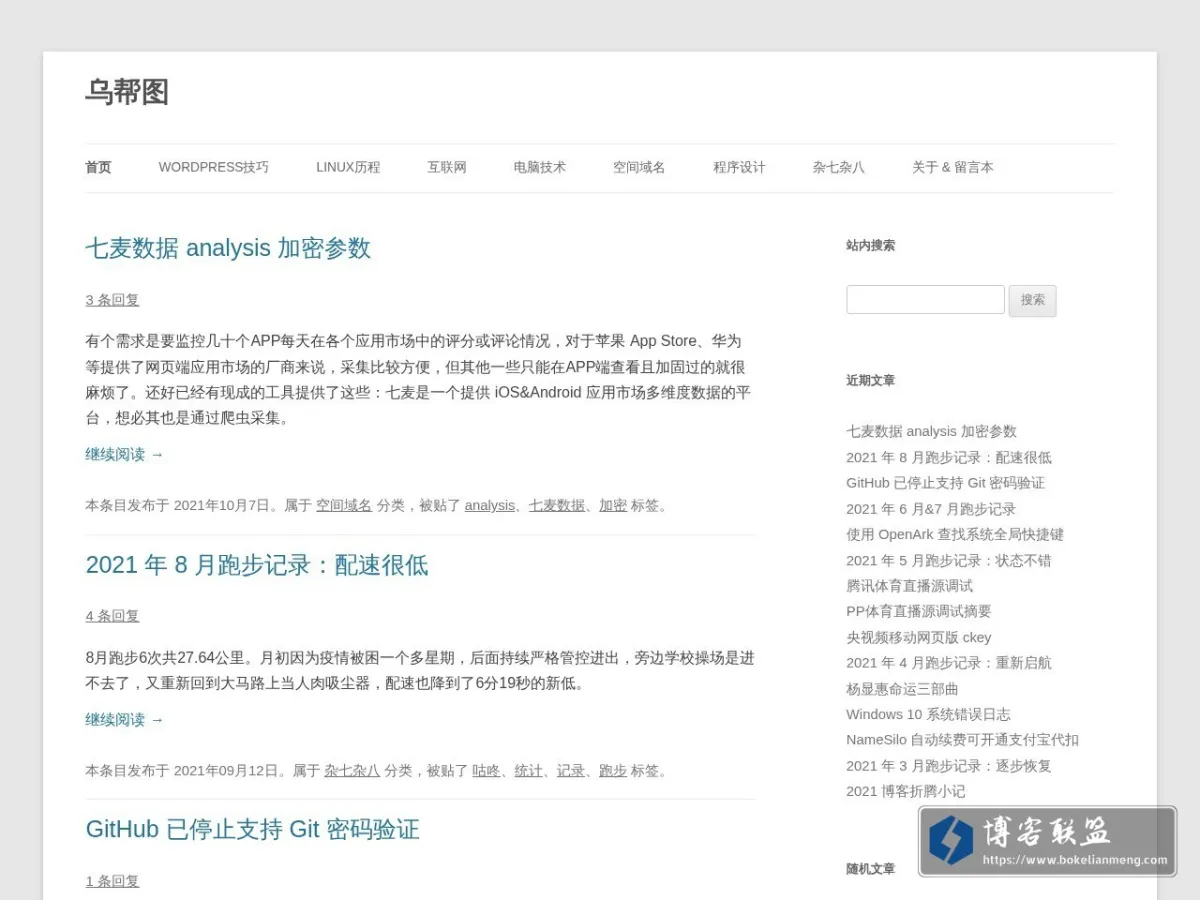This screenshot has height=900, width=1200.
Task: Open the 空间域名 navigation menu item
Action: (x=639, y=167)
